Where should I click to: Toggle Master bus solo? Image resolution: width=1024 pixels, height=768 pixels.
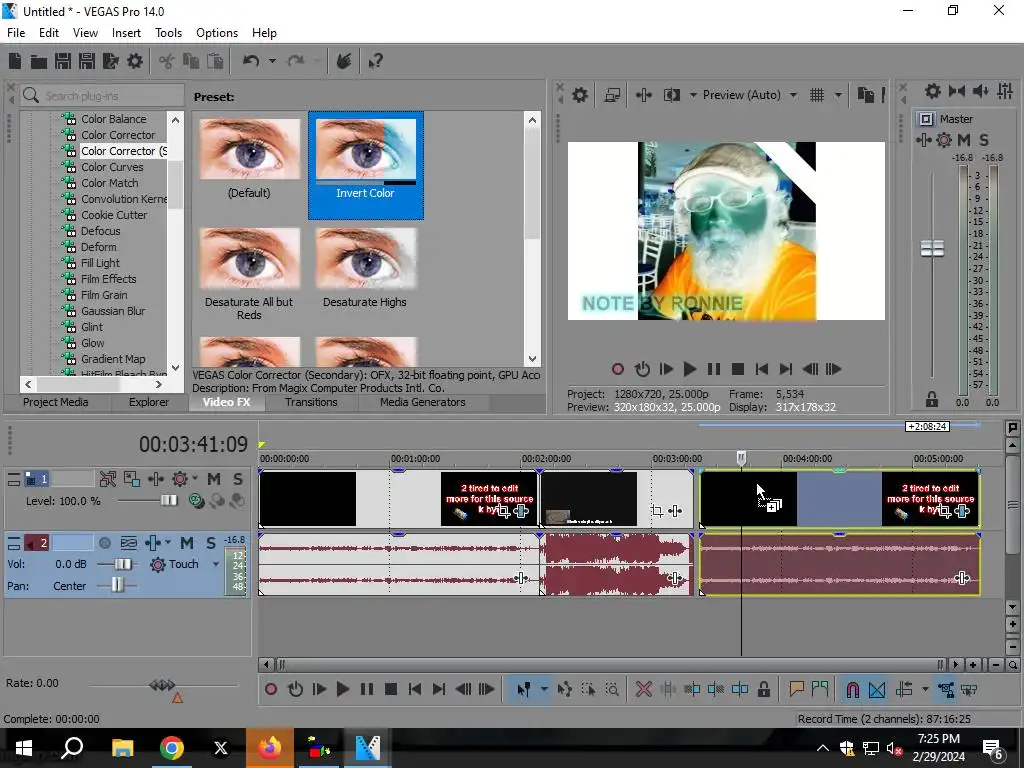coord(984,140)
